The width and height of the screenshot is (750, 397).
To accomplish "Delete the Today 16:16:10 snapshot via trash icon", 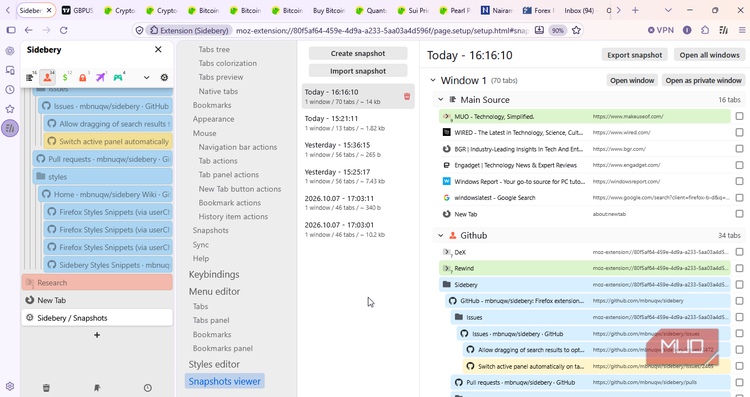I will pos(407,97).
